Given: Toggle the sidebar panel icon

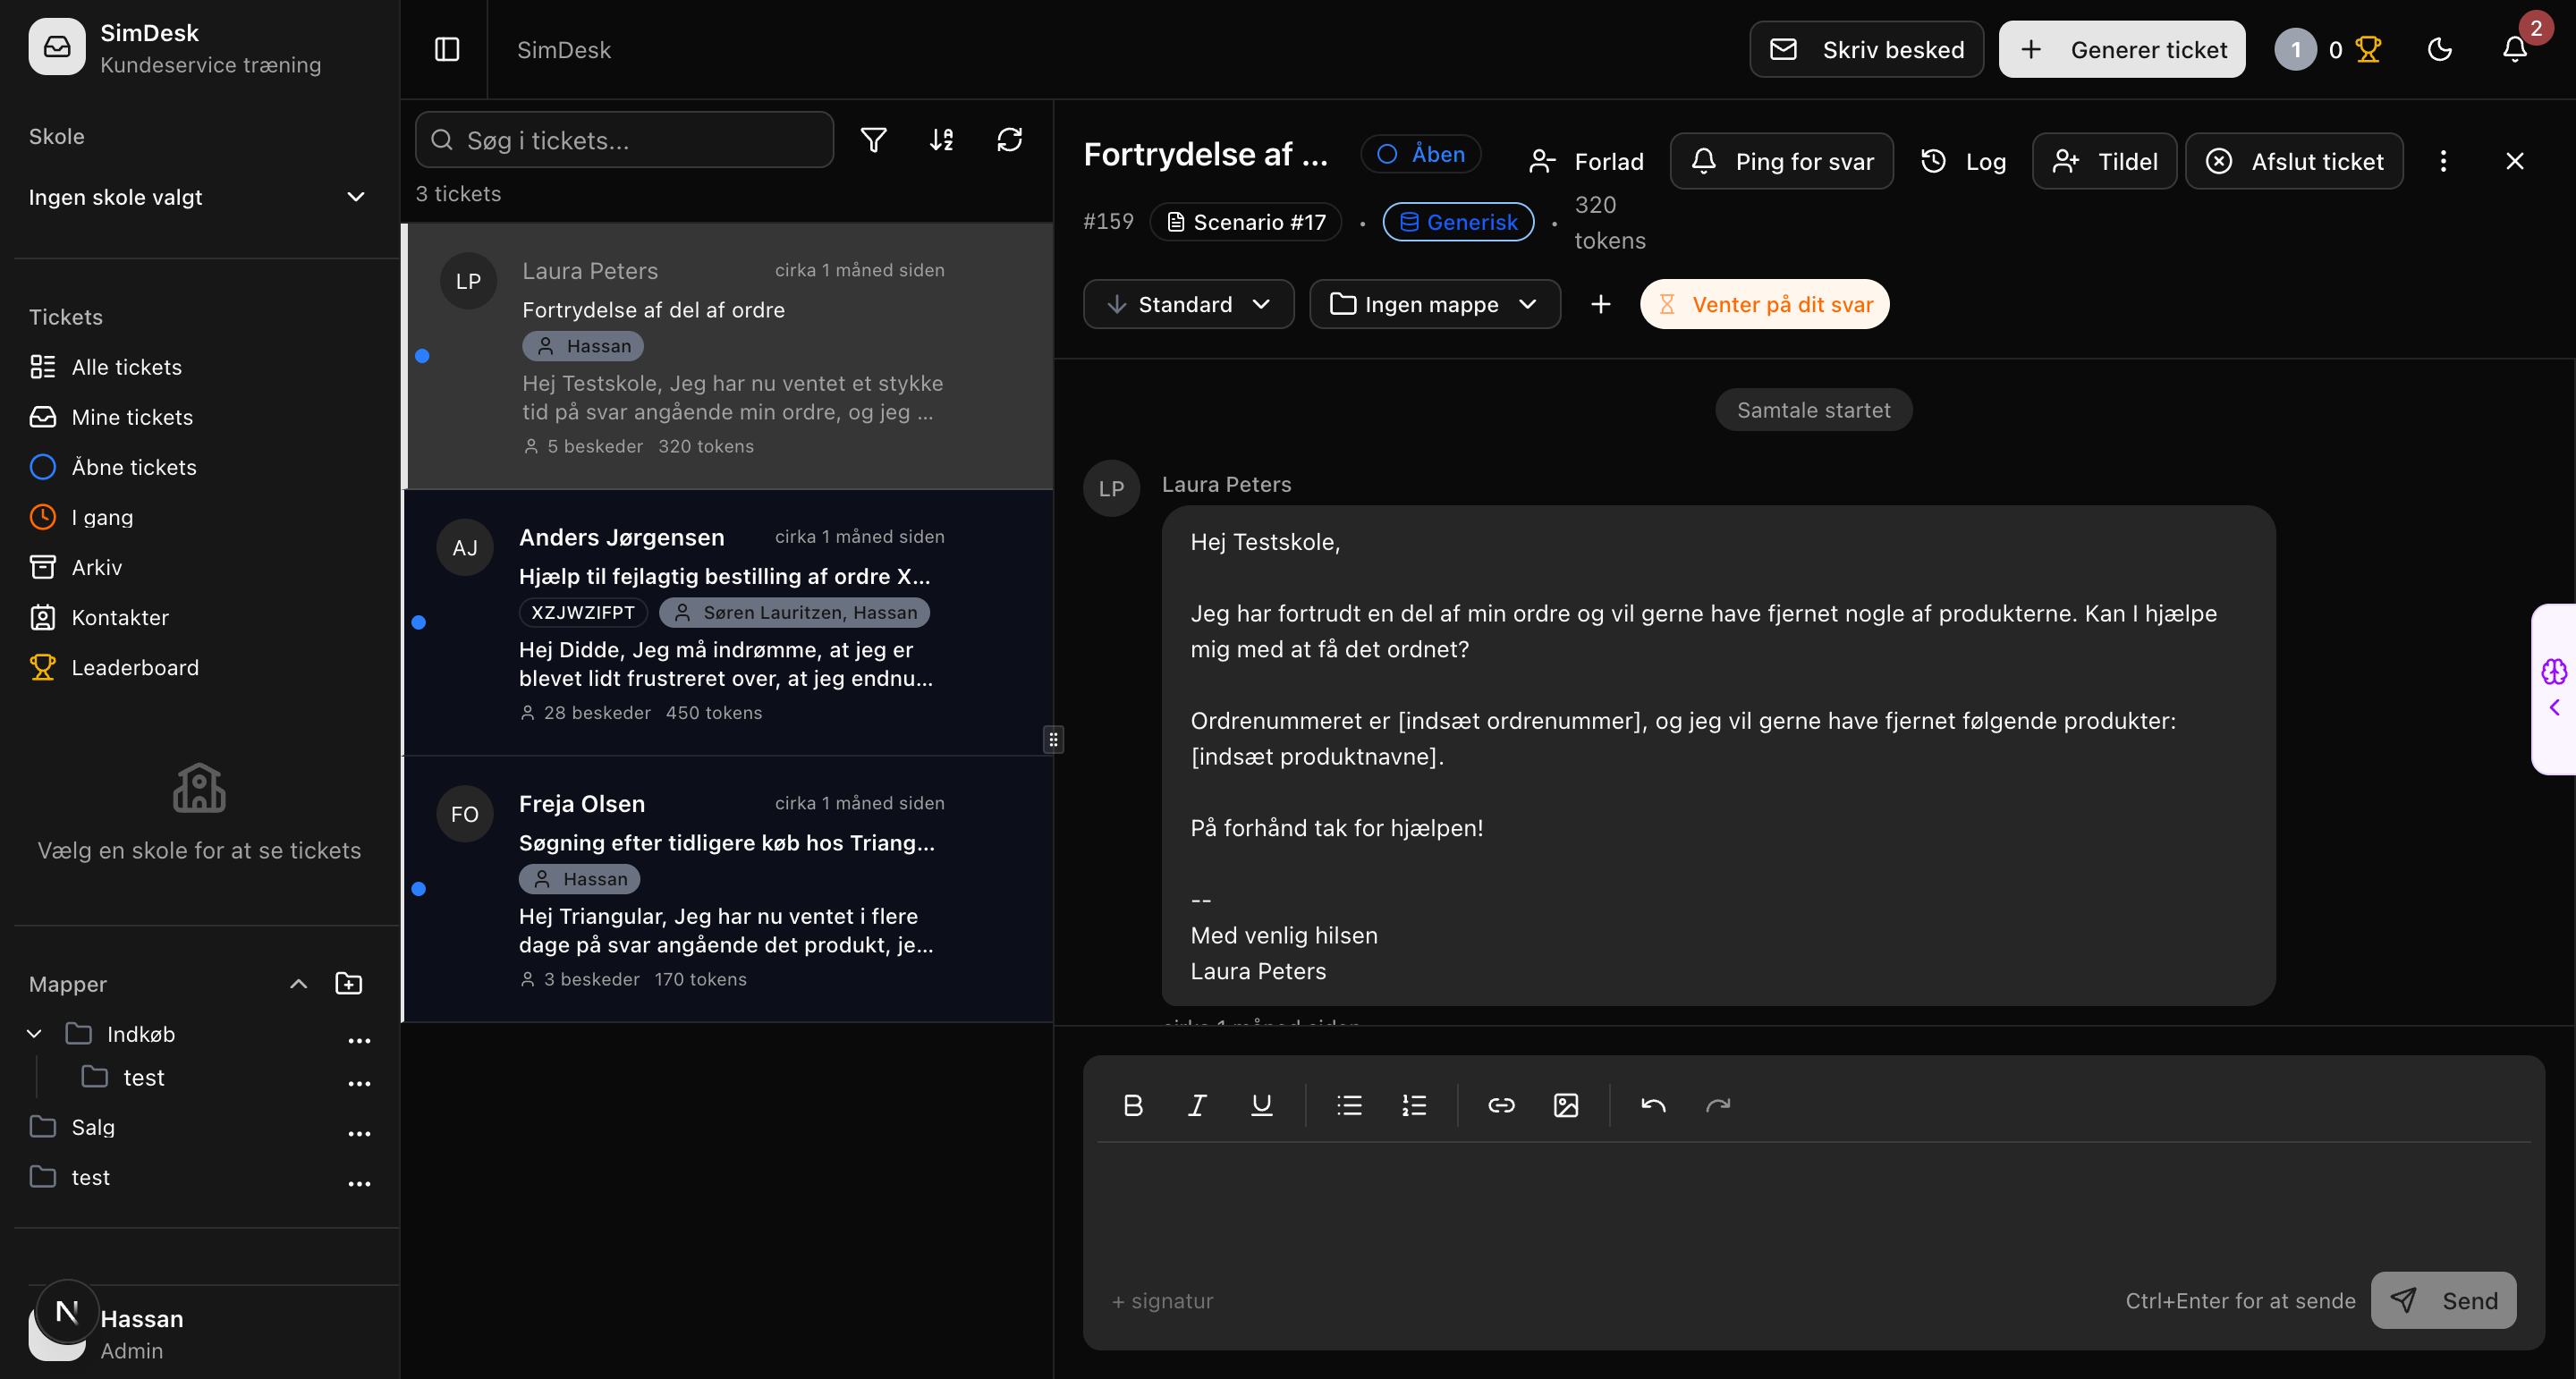Looking at the screenshot, I should click(447, 49).
